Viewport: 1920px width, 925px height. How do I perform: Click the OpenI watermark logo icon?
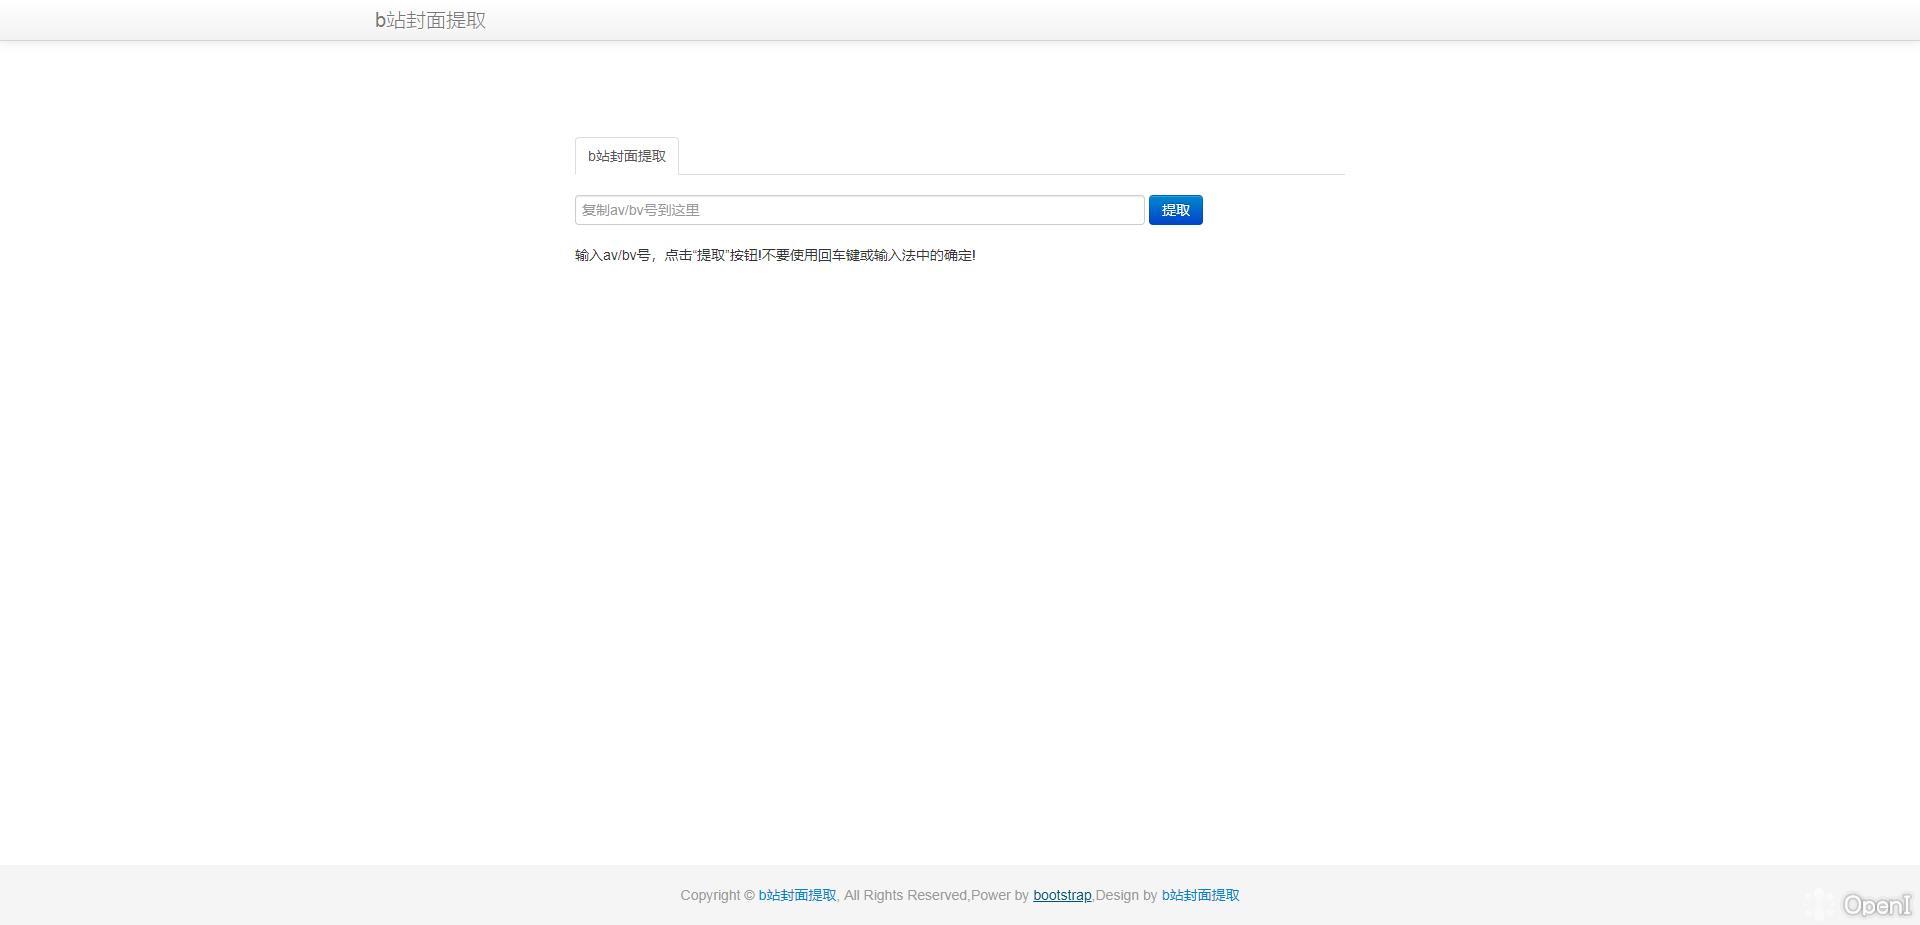click(1820, 904)
